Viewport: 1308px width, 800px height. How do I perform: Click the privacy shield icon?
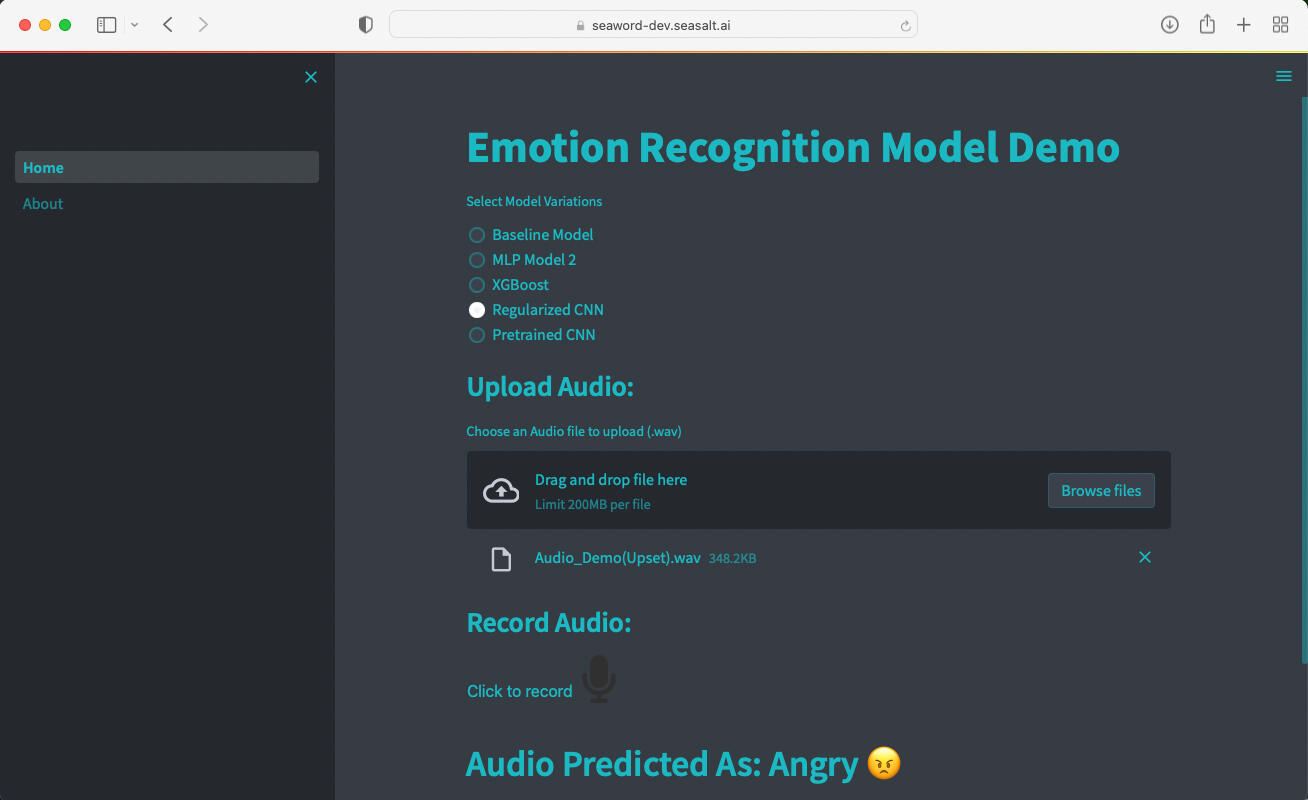click(x=366, y=25)
